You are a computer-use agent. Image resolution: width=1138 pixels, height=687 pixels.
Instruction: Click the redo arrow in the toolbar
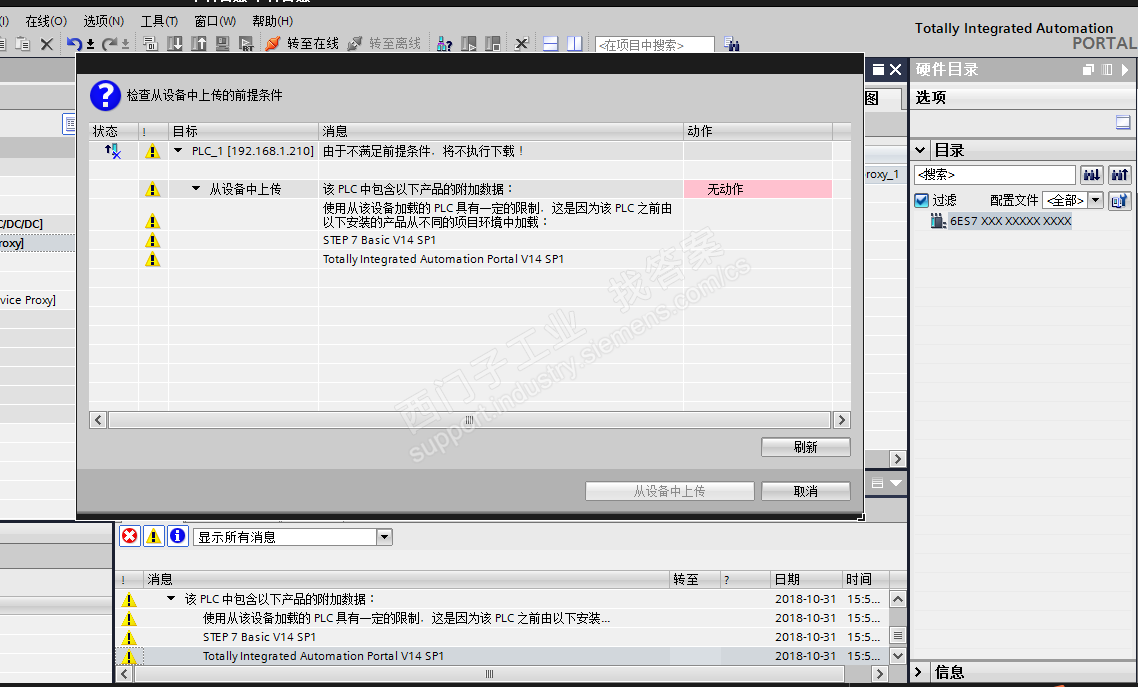(110, 44)
